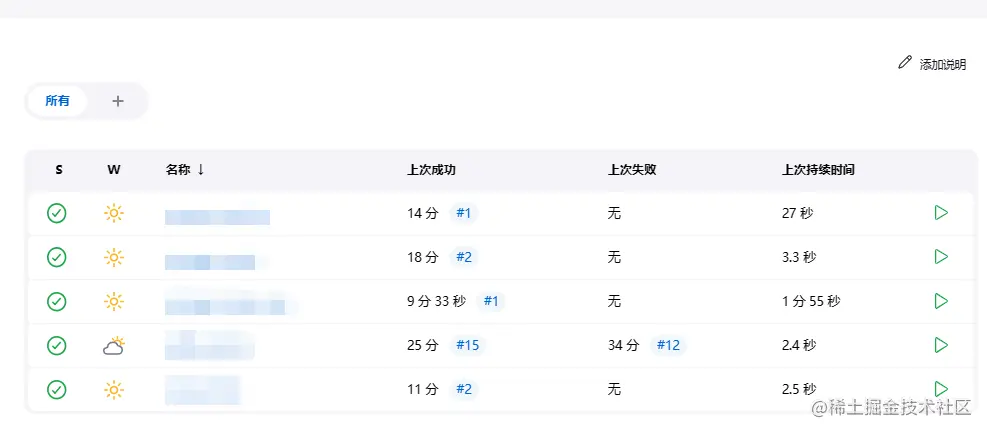This screenshot has height=433, width=987.
Task: Click the cloudy weather health icon
Action: [x=114, y=346]
